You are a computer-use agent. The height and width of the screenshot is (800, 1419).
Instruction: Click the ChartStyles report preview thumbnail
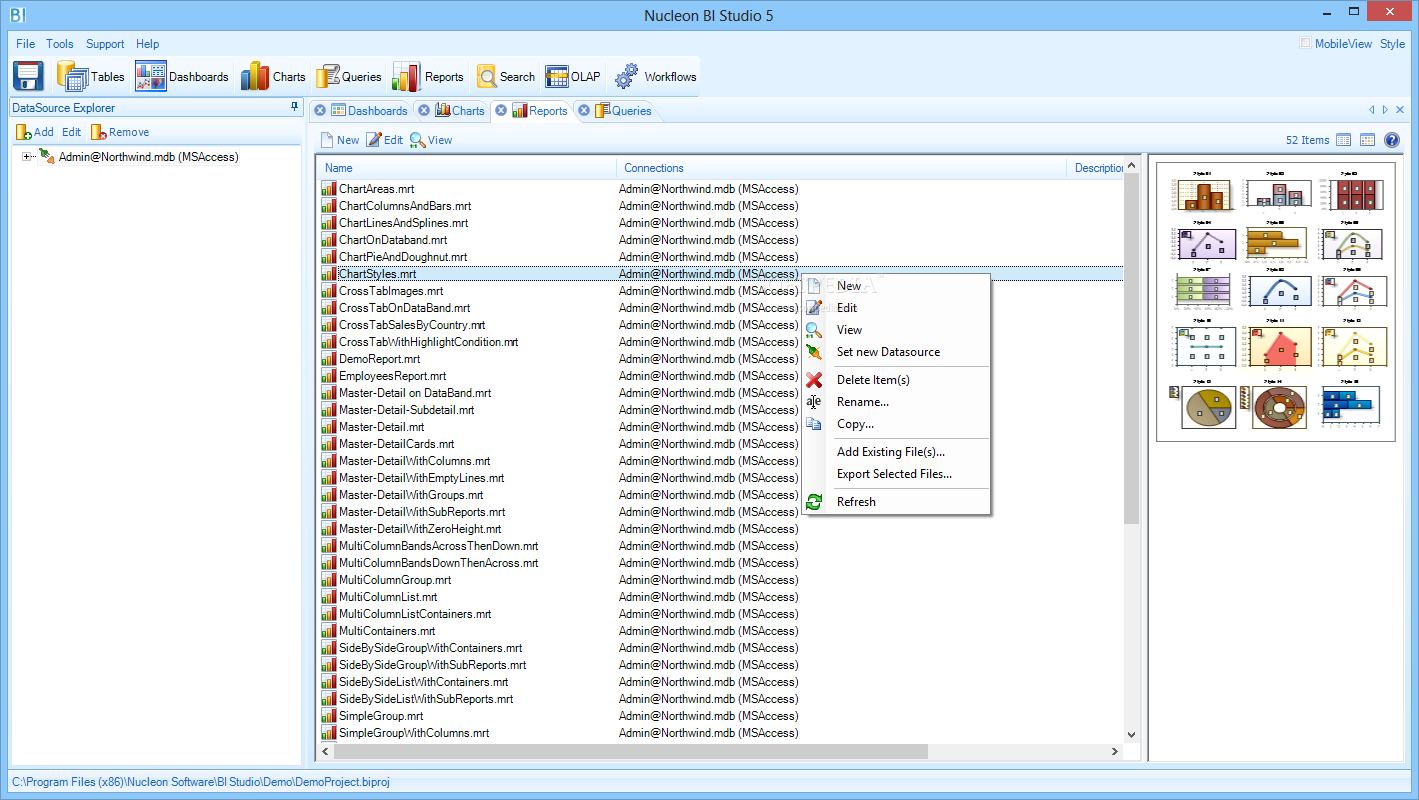(x=1276, y=301)
